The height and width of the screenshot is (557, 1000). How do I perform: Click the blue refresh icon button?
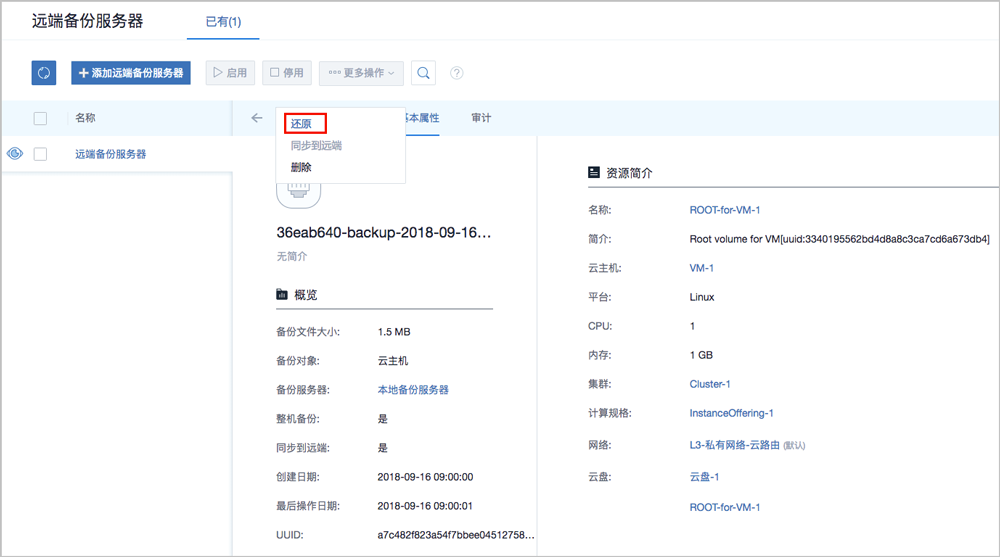44,73
